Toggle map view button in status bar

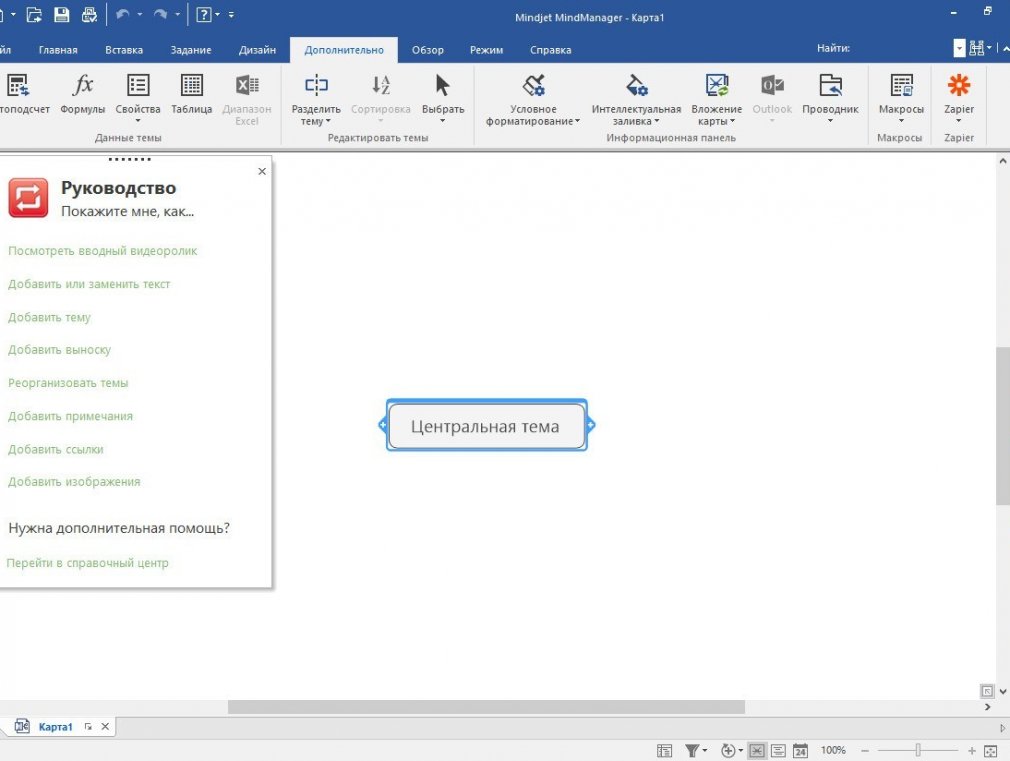[x=757, y=750]
